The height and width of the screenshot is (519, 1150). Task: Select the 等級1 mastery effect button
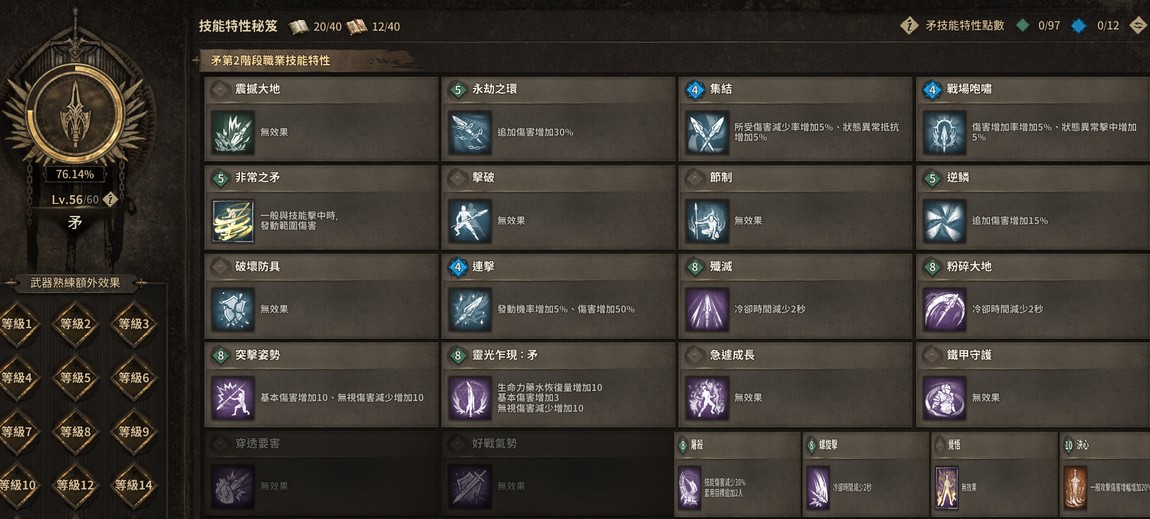pos(16,323)
